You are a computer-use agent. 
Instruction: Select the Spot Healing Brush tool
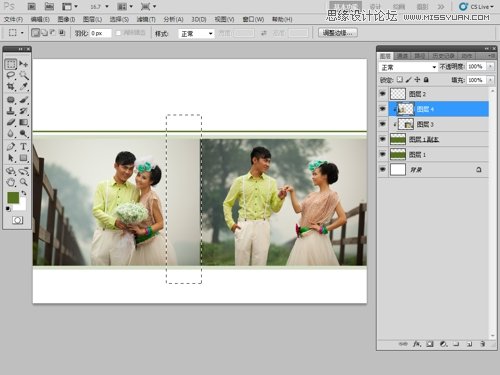tap(11, 100)
